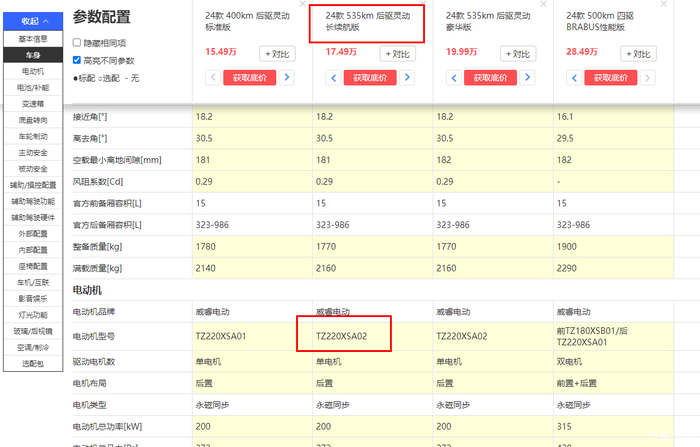Click left arrow under the 17.49万 model
The width and height of the screenshot is (700, 447).
click(x=333, y=77)
